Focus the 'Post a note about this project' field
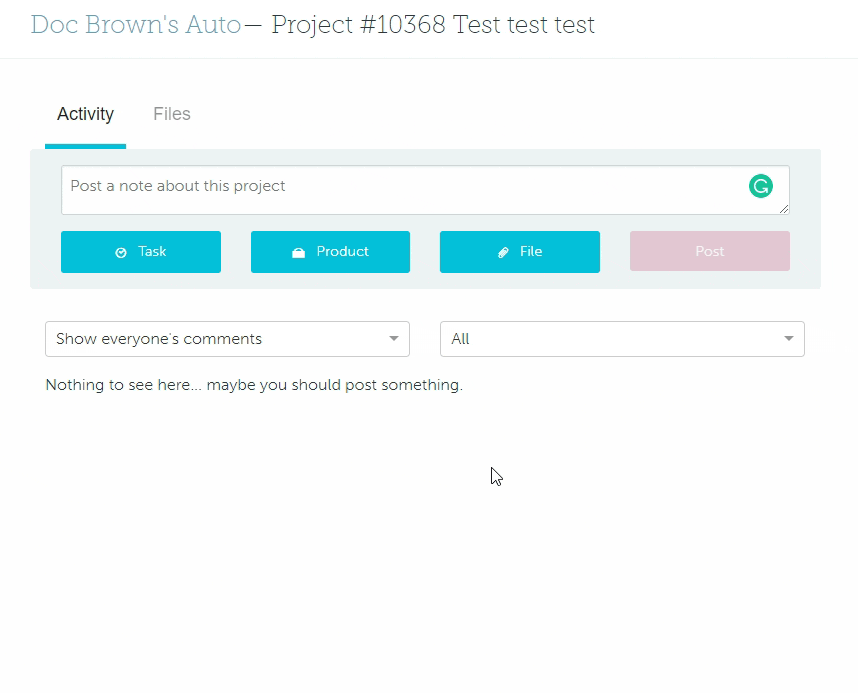Viewport: 858px width, 693px height. pos(400,190)
